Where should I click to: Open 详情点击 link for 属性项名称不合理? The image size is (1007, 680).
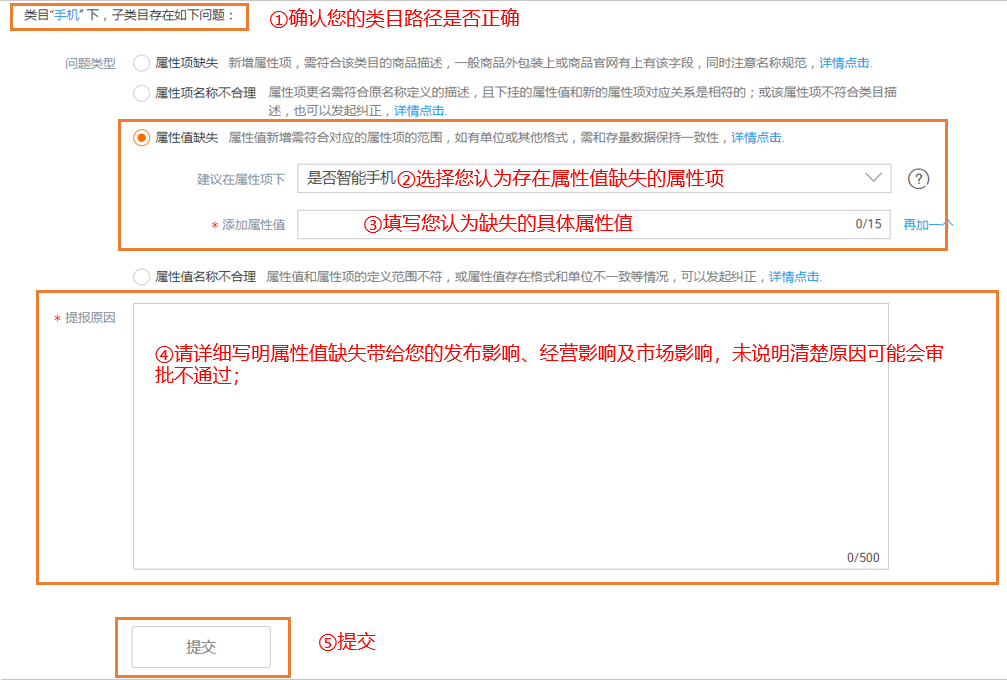pos(419,110)
